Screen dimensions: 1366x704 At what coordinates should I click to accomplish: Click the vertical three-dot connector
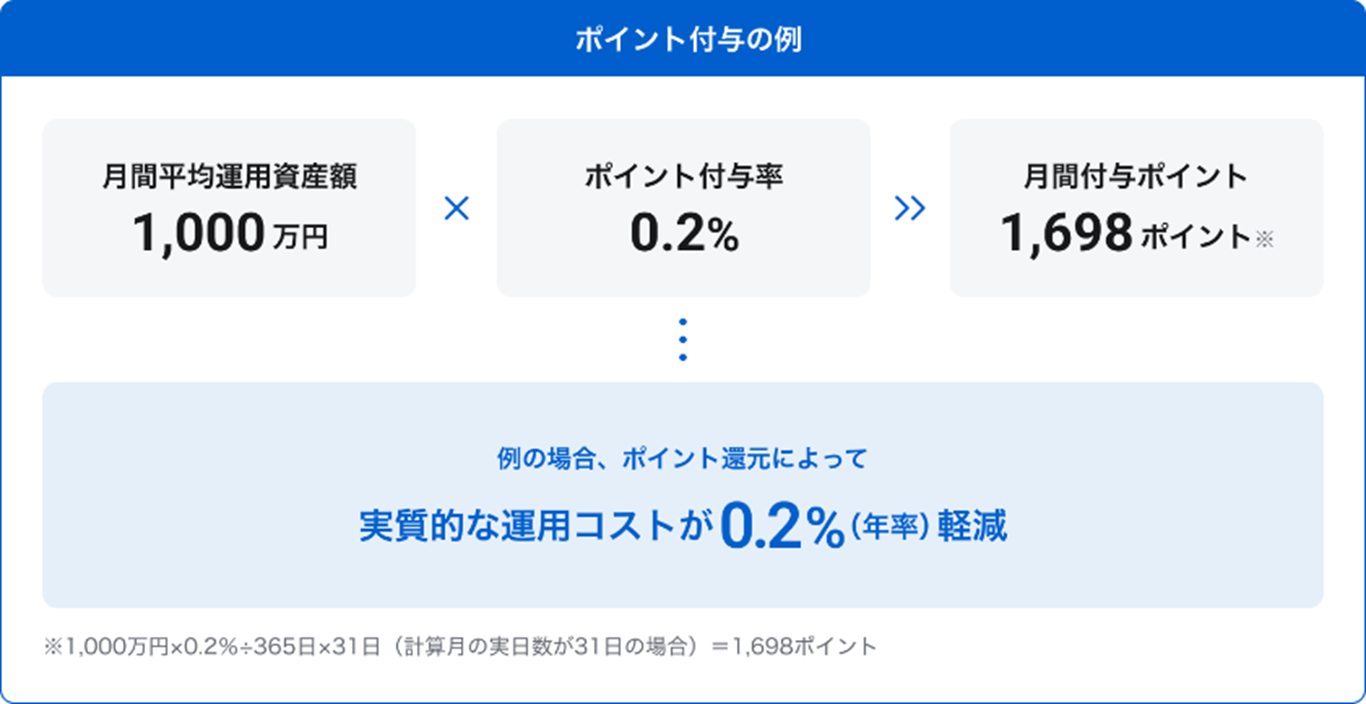coord(683,340)
